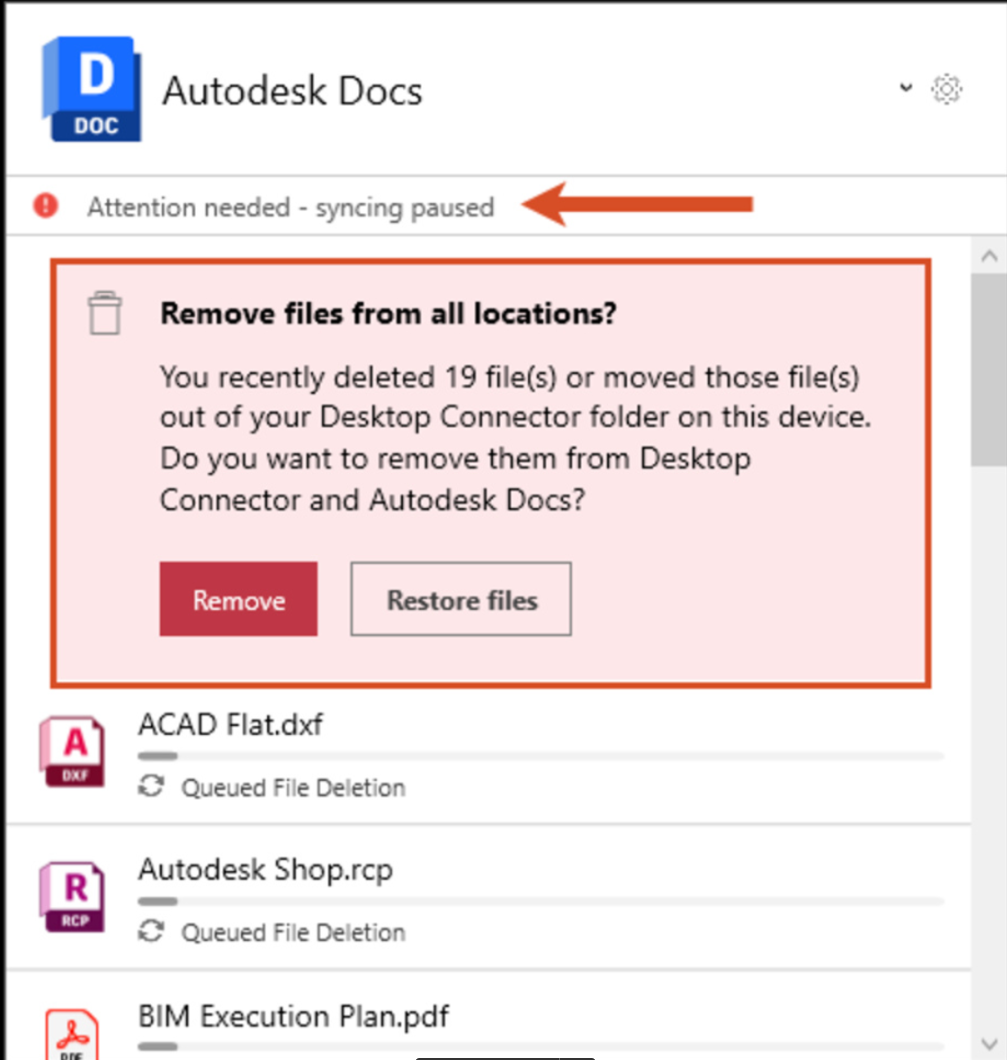Open the Autodesk Docs settings gear

[x=946, y=89]
